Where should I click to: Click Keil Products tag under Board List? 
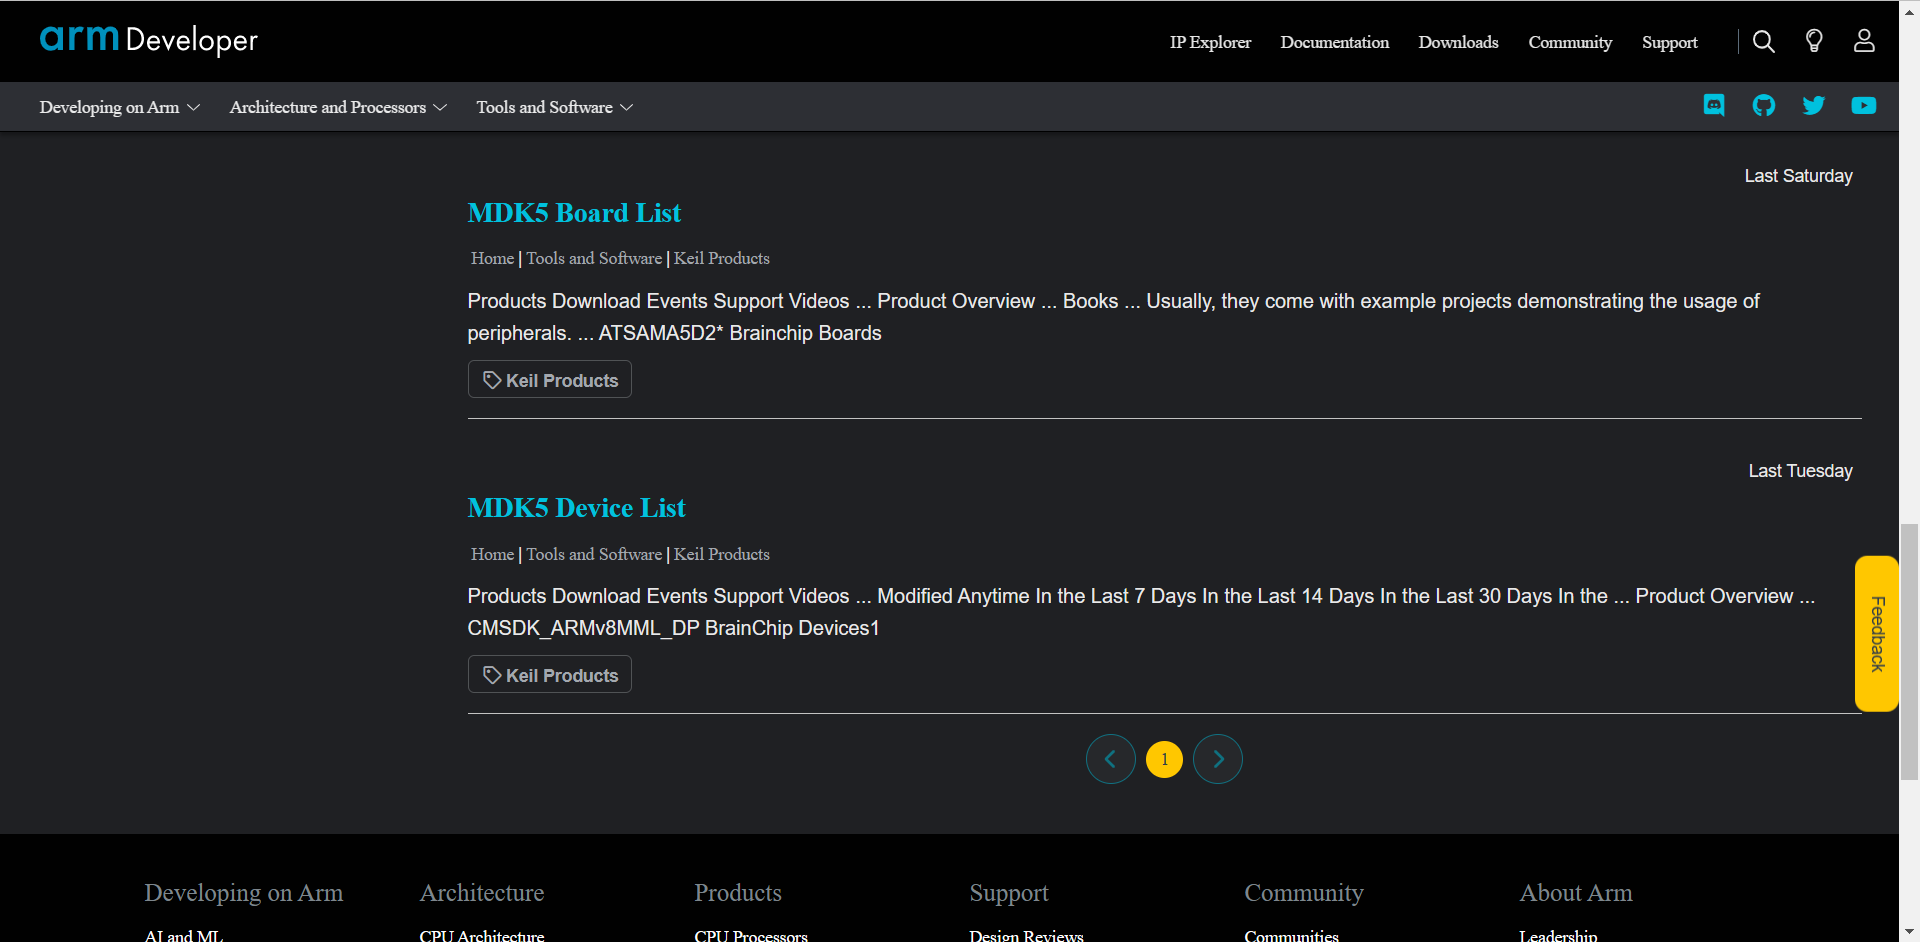550,380
